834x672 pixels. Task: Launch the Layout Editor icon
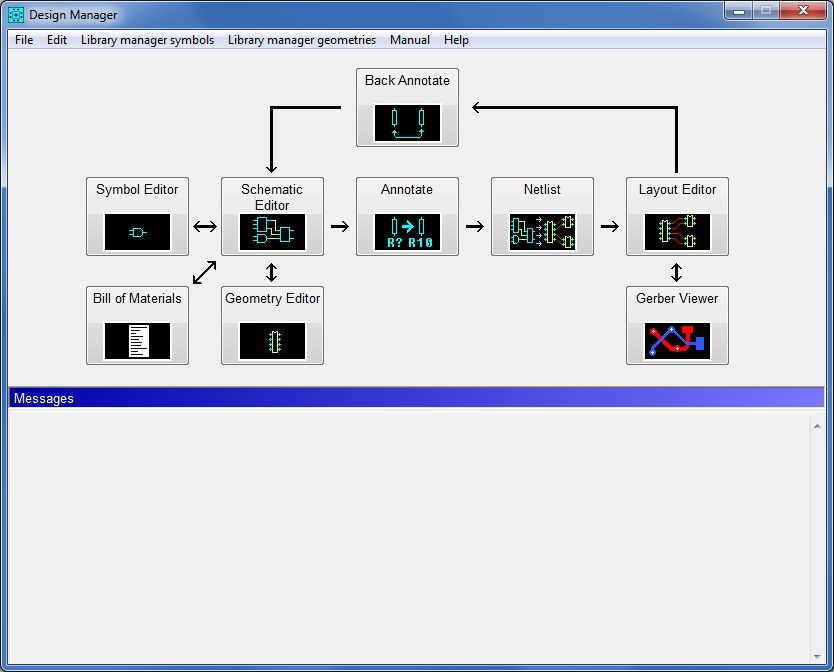677,232
